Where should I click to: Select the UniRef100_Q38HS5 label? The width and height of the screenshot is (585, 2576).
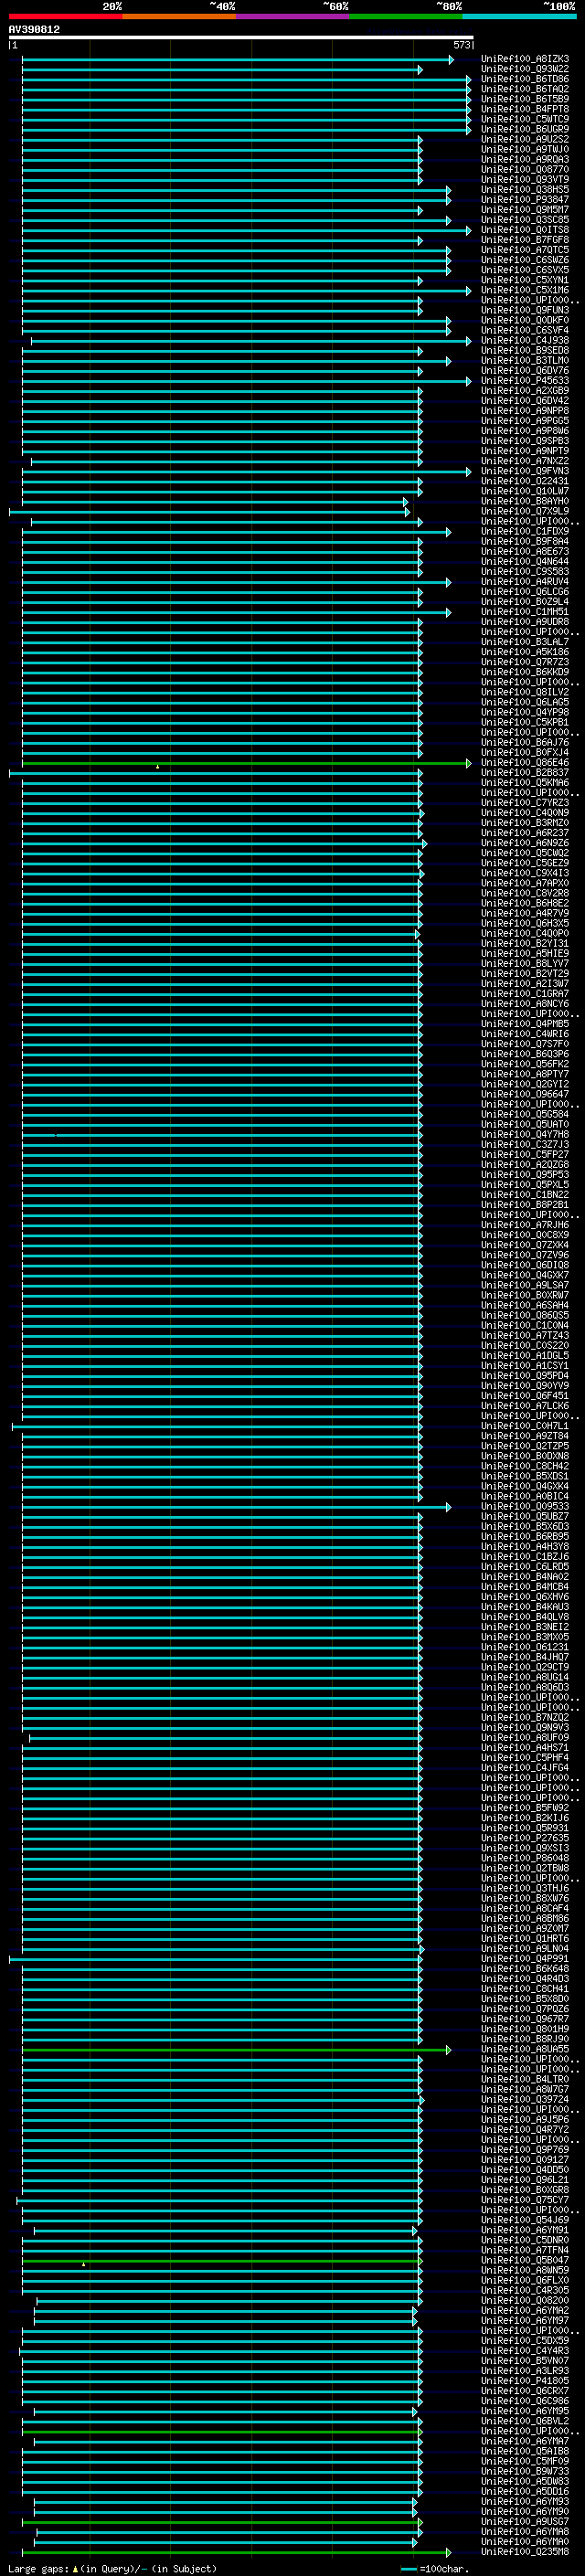(525, 190)
